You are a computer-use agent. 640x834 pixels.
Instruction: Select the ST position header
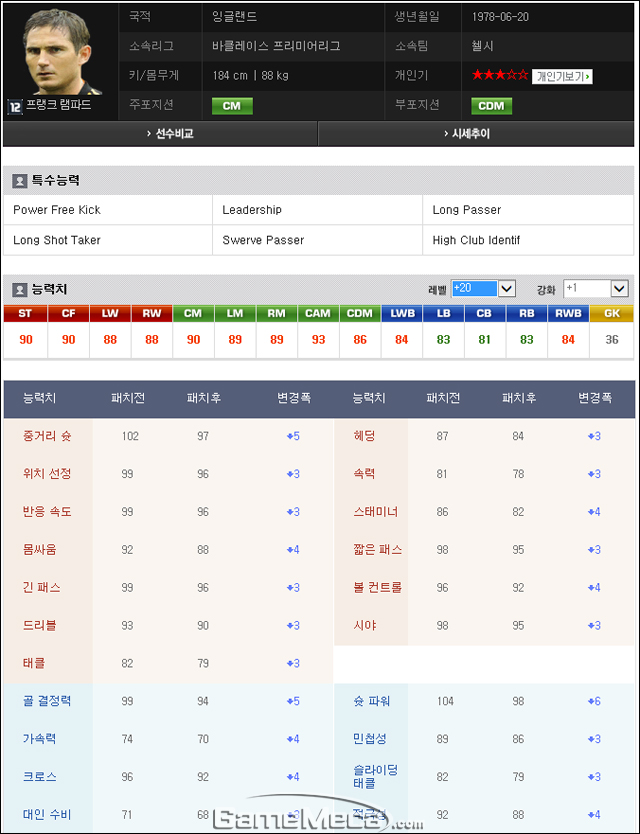pyautogui.click(x=26, y=313)
